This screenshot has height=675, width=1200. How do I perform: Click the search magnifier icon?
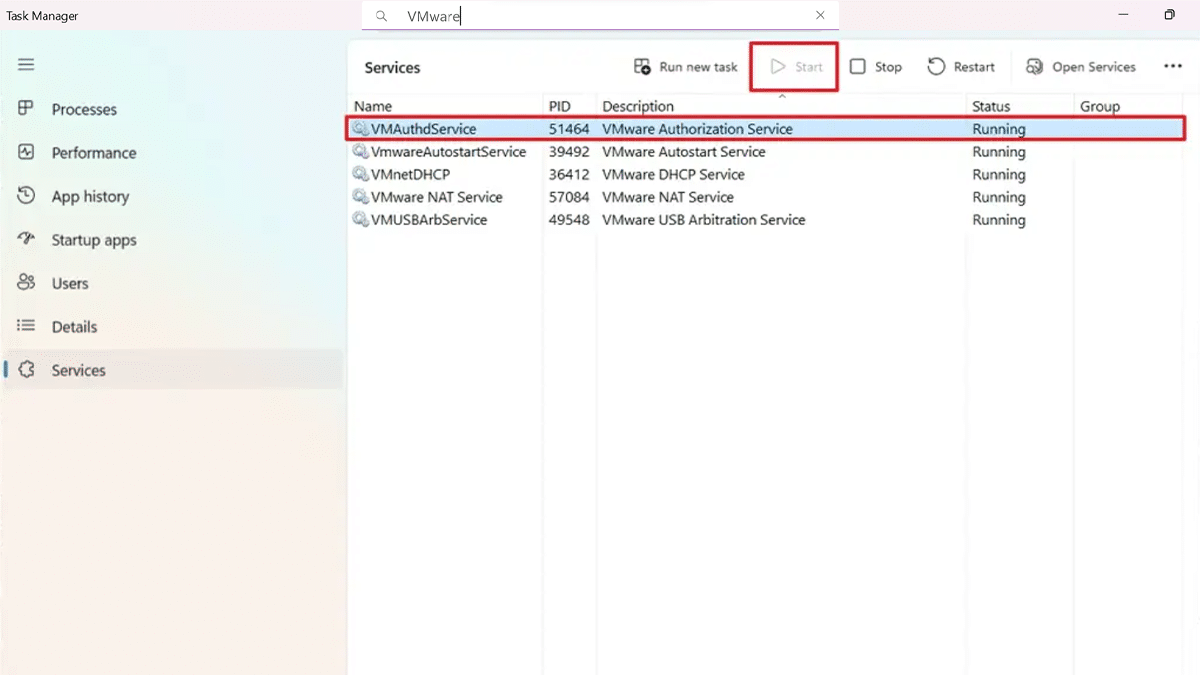(381, 16)
